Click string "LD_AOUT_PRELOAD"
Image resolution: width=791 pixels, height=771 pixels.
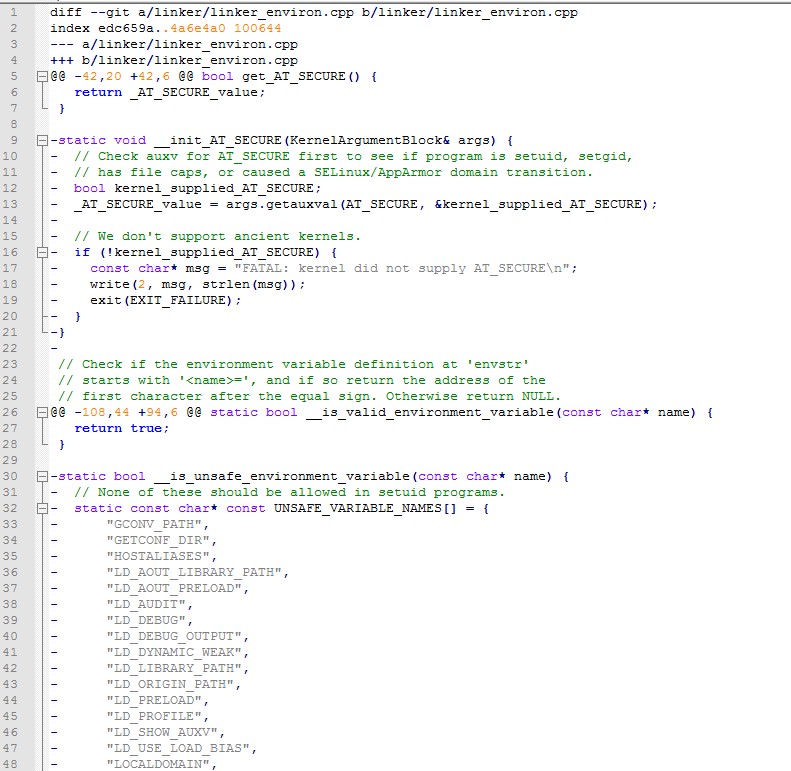(x=174, y=588)
